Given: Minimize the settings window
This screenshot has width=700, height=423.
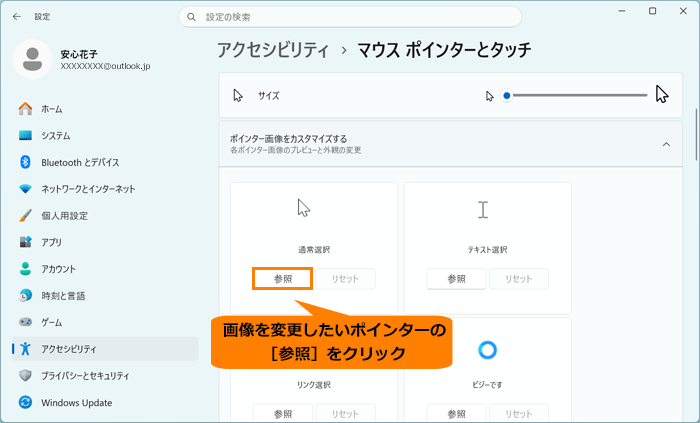Looking at the screenshot, I should [x=622, y=11].
